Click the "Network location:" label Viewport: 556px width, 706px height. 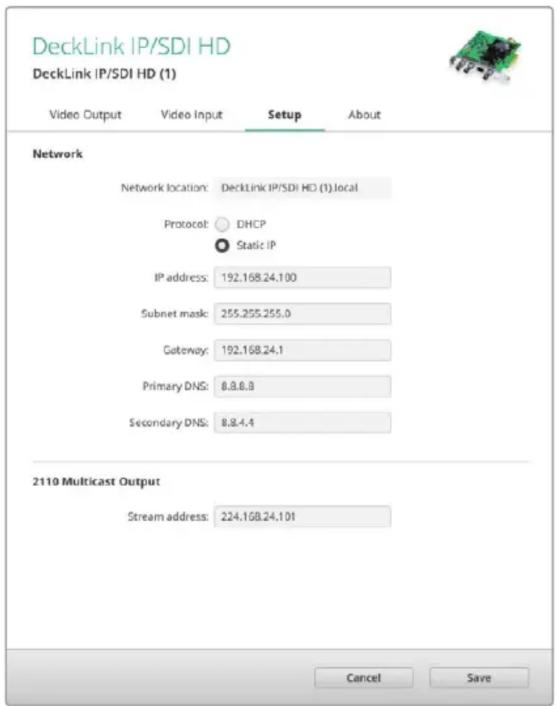point(164,188)
